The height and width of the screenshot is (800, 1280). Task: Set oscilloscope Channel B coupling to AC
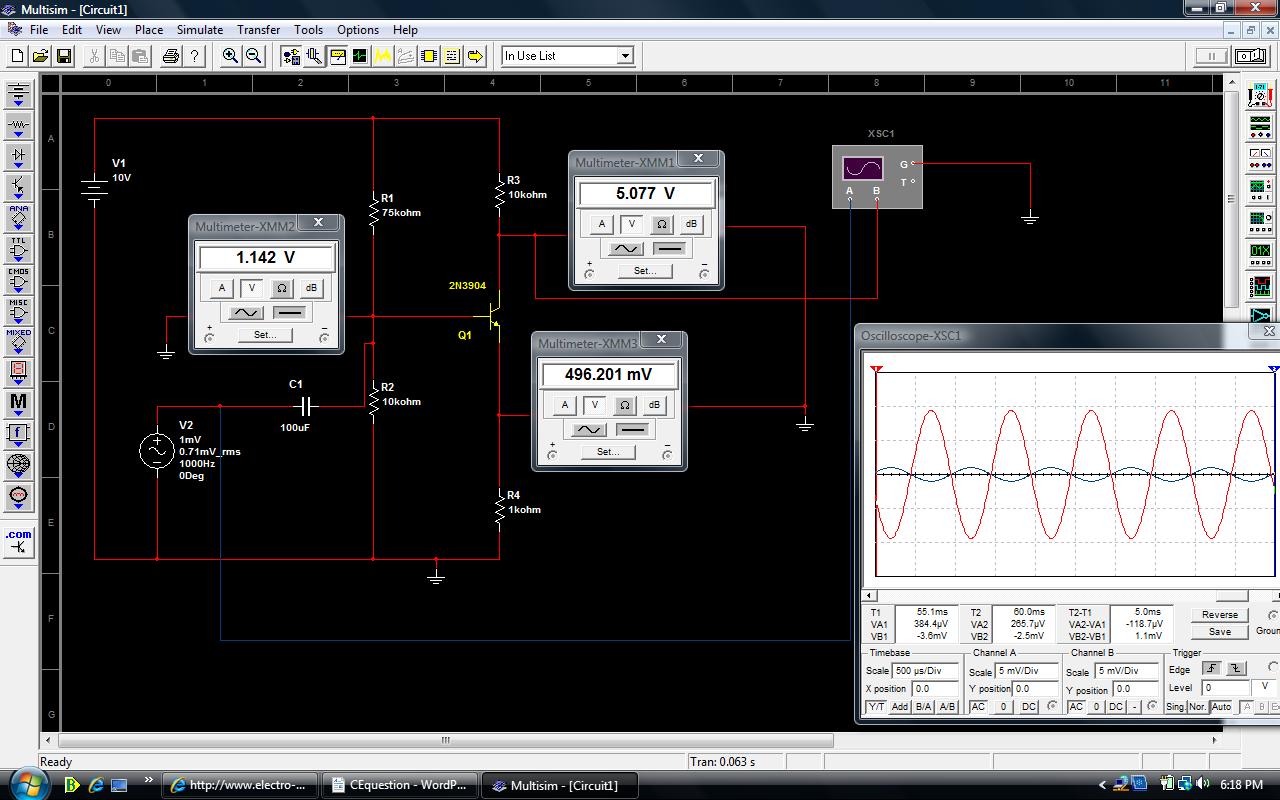[x=1076, y=707]
